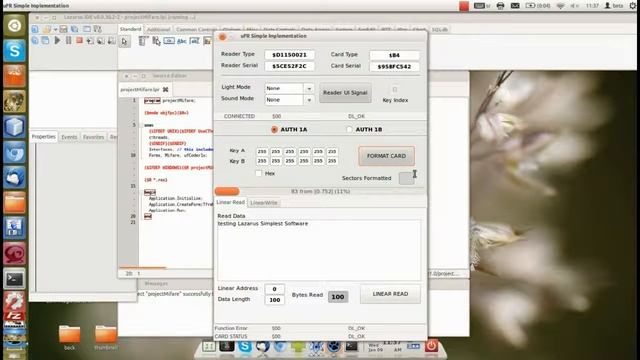This screenshot has width=640, height=360.
Task: Click the CONNECTED status text
Action: point(239,116)
